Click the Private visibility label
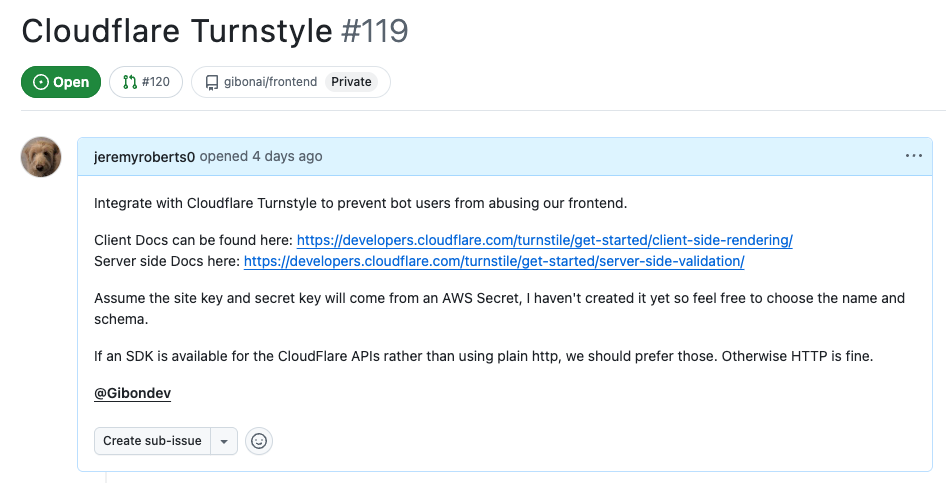Screen dimensions: 946x483 [x=351, y=82]
